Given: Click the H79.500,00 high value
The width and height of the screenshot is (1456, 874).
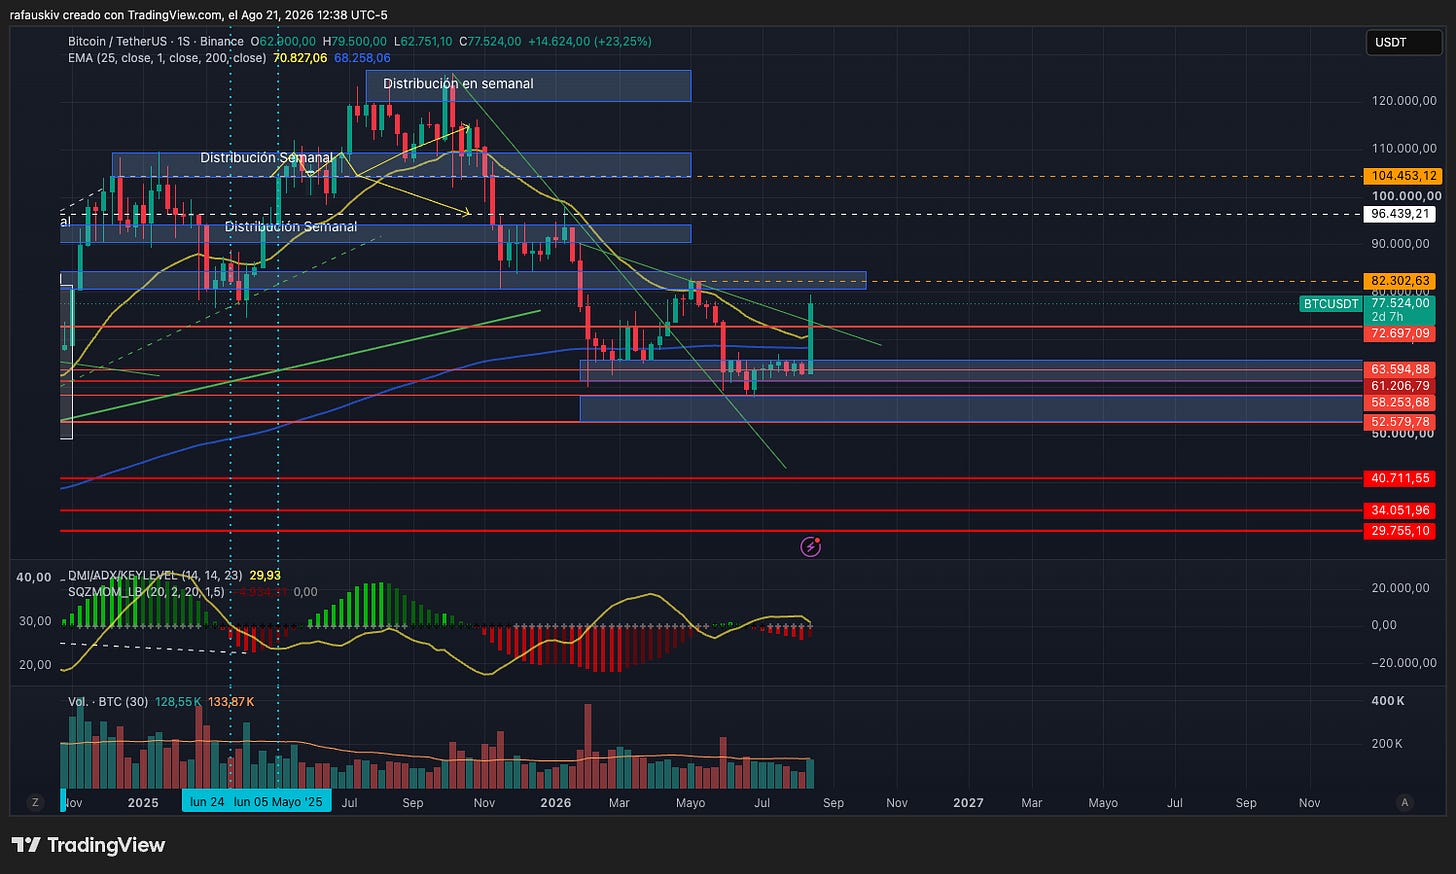Looking at the screenshot, I should click(x=355, y=42).
